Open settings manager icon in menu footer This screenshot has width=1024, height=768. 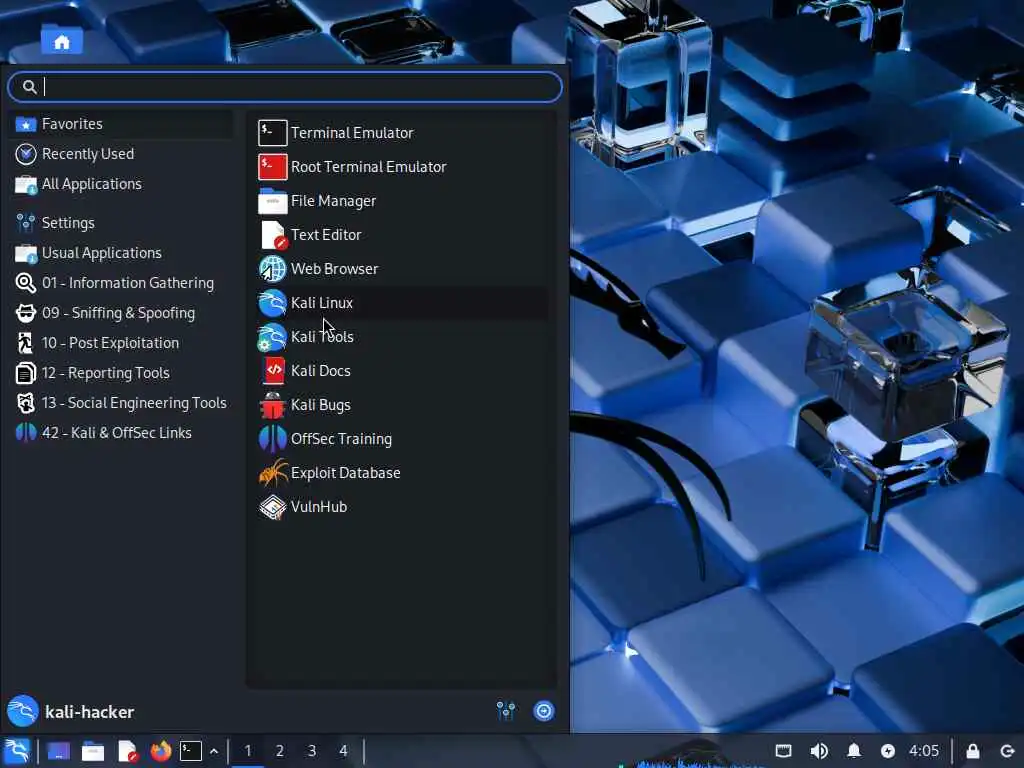click(x=506, y=711)
